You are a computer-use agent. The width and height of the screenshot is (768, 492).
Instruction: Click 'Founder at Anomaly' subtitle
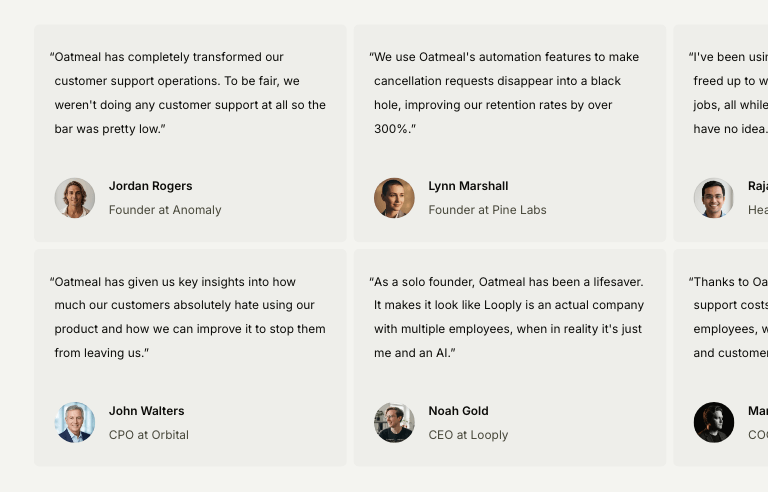click(x=165, y=210)
